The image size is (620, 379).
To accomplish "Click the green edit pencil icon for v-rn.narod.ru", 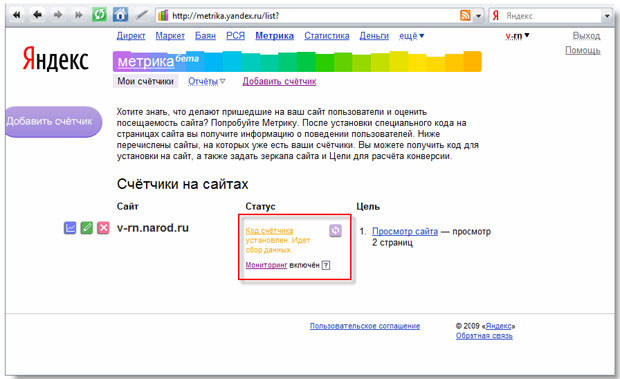I will (87, 228).
